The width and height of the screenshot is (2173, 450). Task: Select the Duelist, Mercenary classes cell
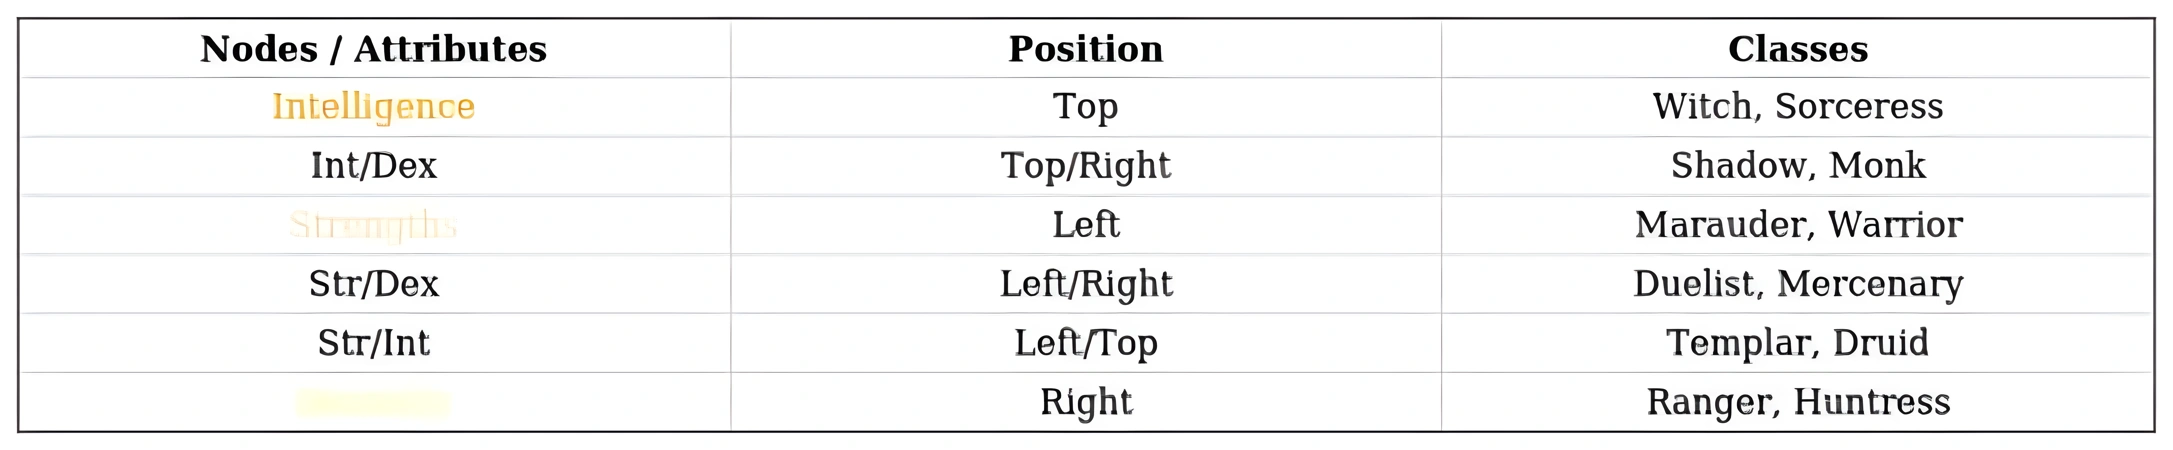point(1798,284)
